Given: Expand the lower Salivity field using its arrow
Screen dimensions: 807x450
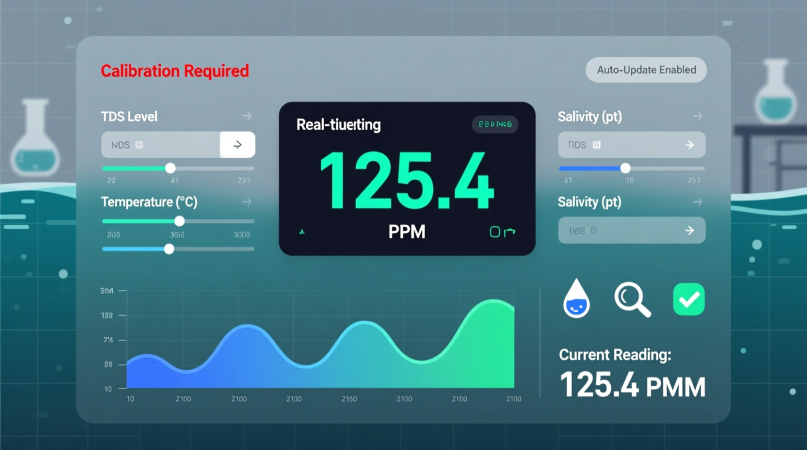Looking at the screenshot, I should 688,230.
